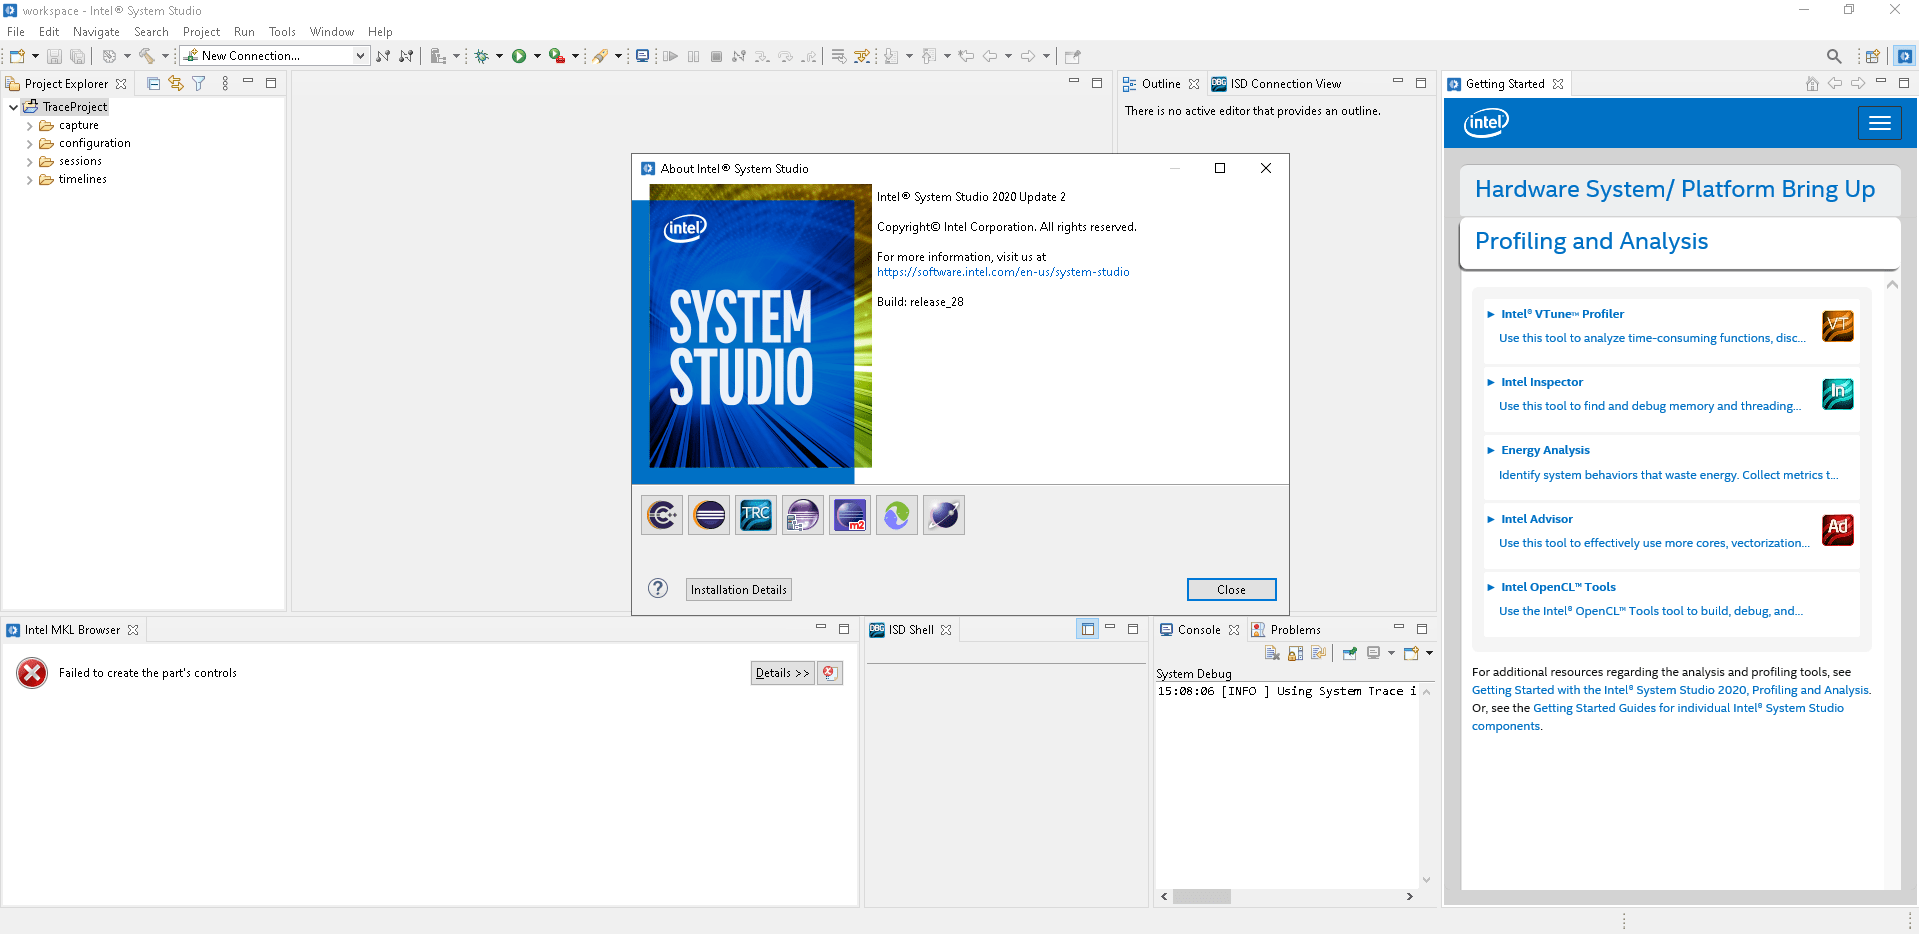Expand the configuration folder
Image resolution: width=1919 pixels, height=934 pixels.
(29, 144)
